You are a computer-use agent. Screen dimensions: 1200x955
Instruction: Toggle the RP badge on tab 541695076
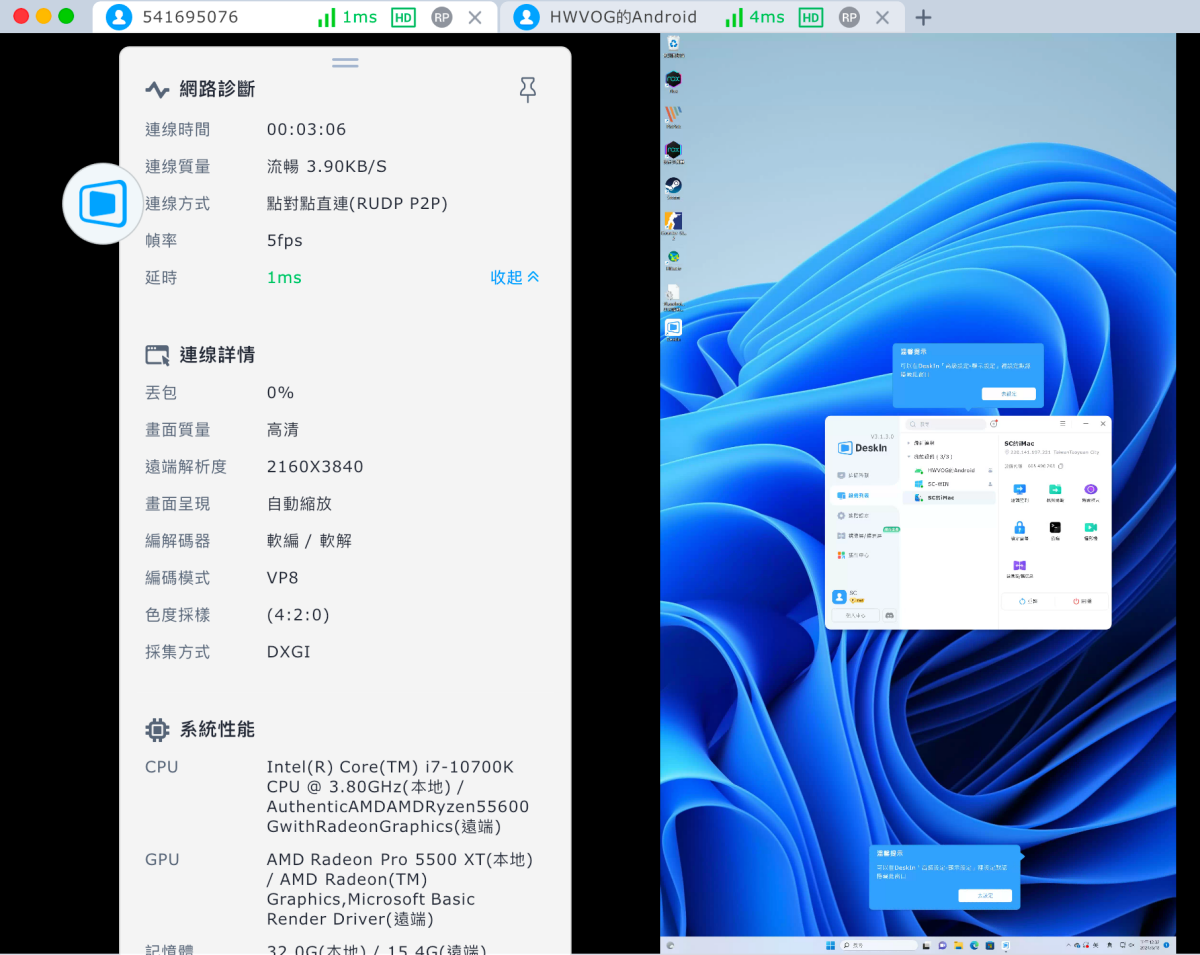pyautogui.click(x=441, y=18)
